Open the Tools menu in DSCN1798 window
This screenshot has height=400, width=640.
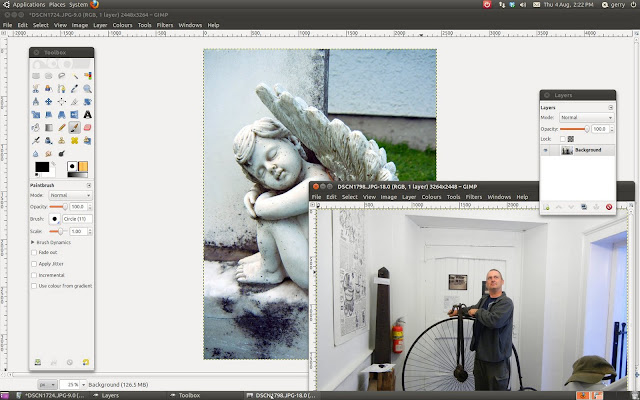pos(453,197)
